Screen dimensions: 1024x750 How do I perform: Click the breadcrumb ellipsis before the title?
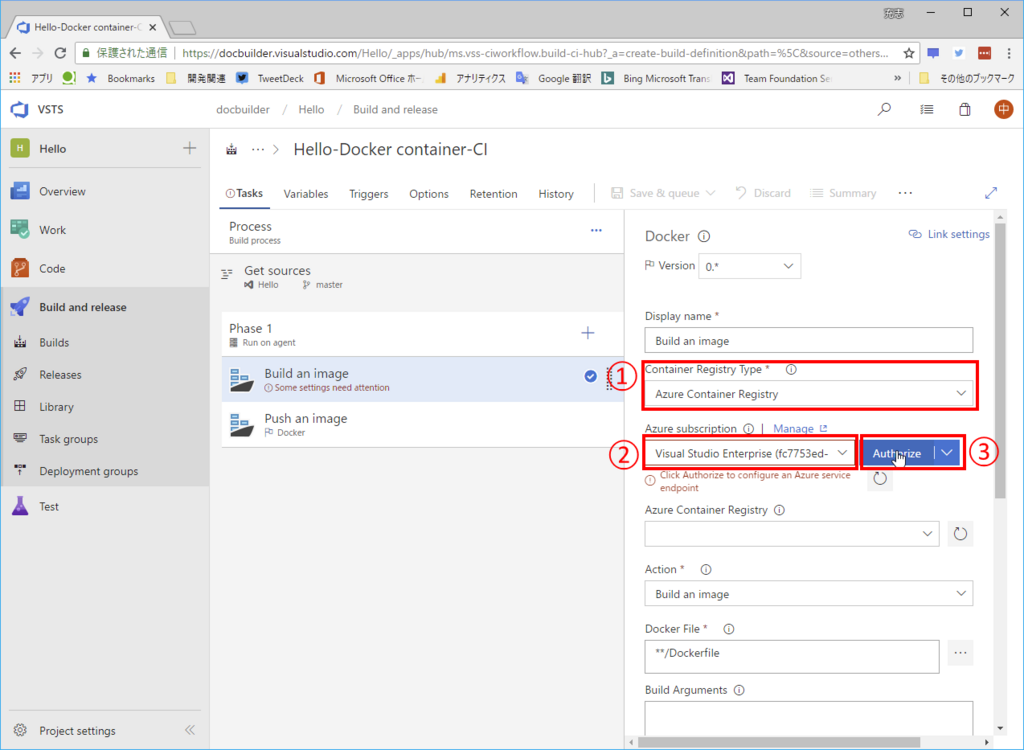258,150
